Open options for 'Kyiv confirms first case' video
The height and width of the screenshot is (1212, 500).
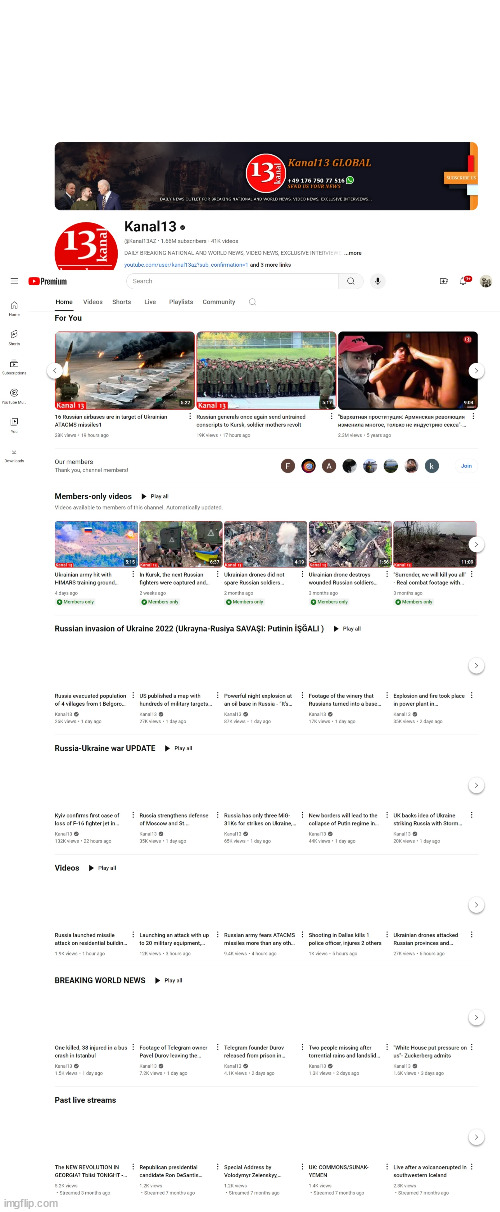pos(131,817)
